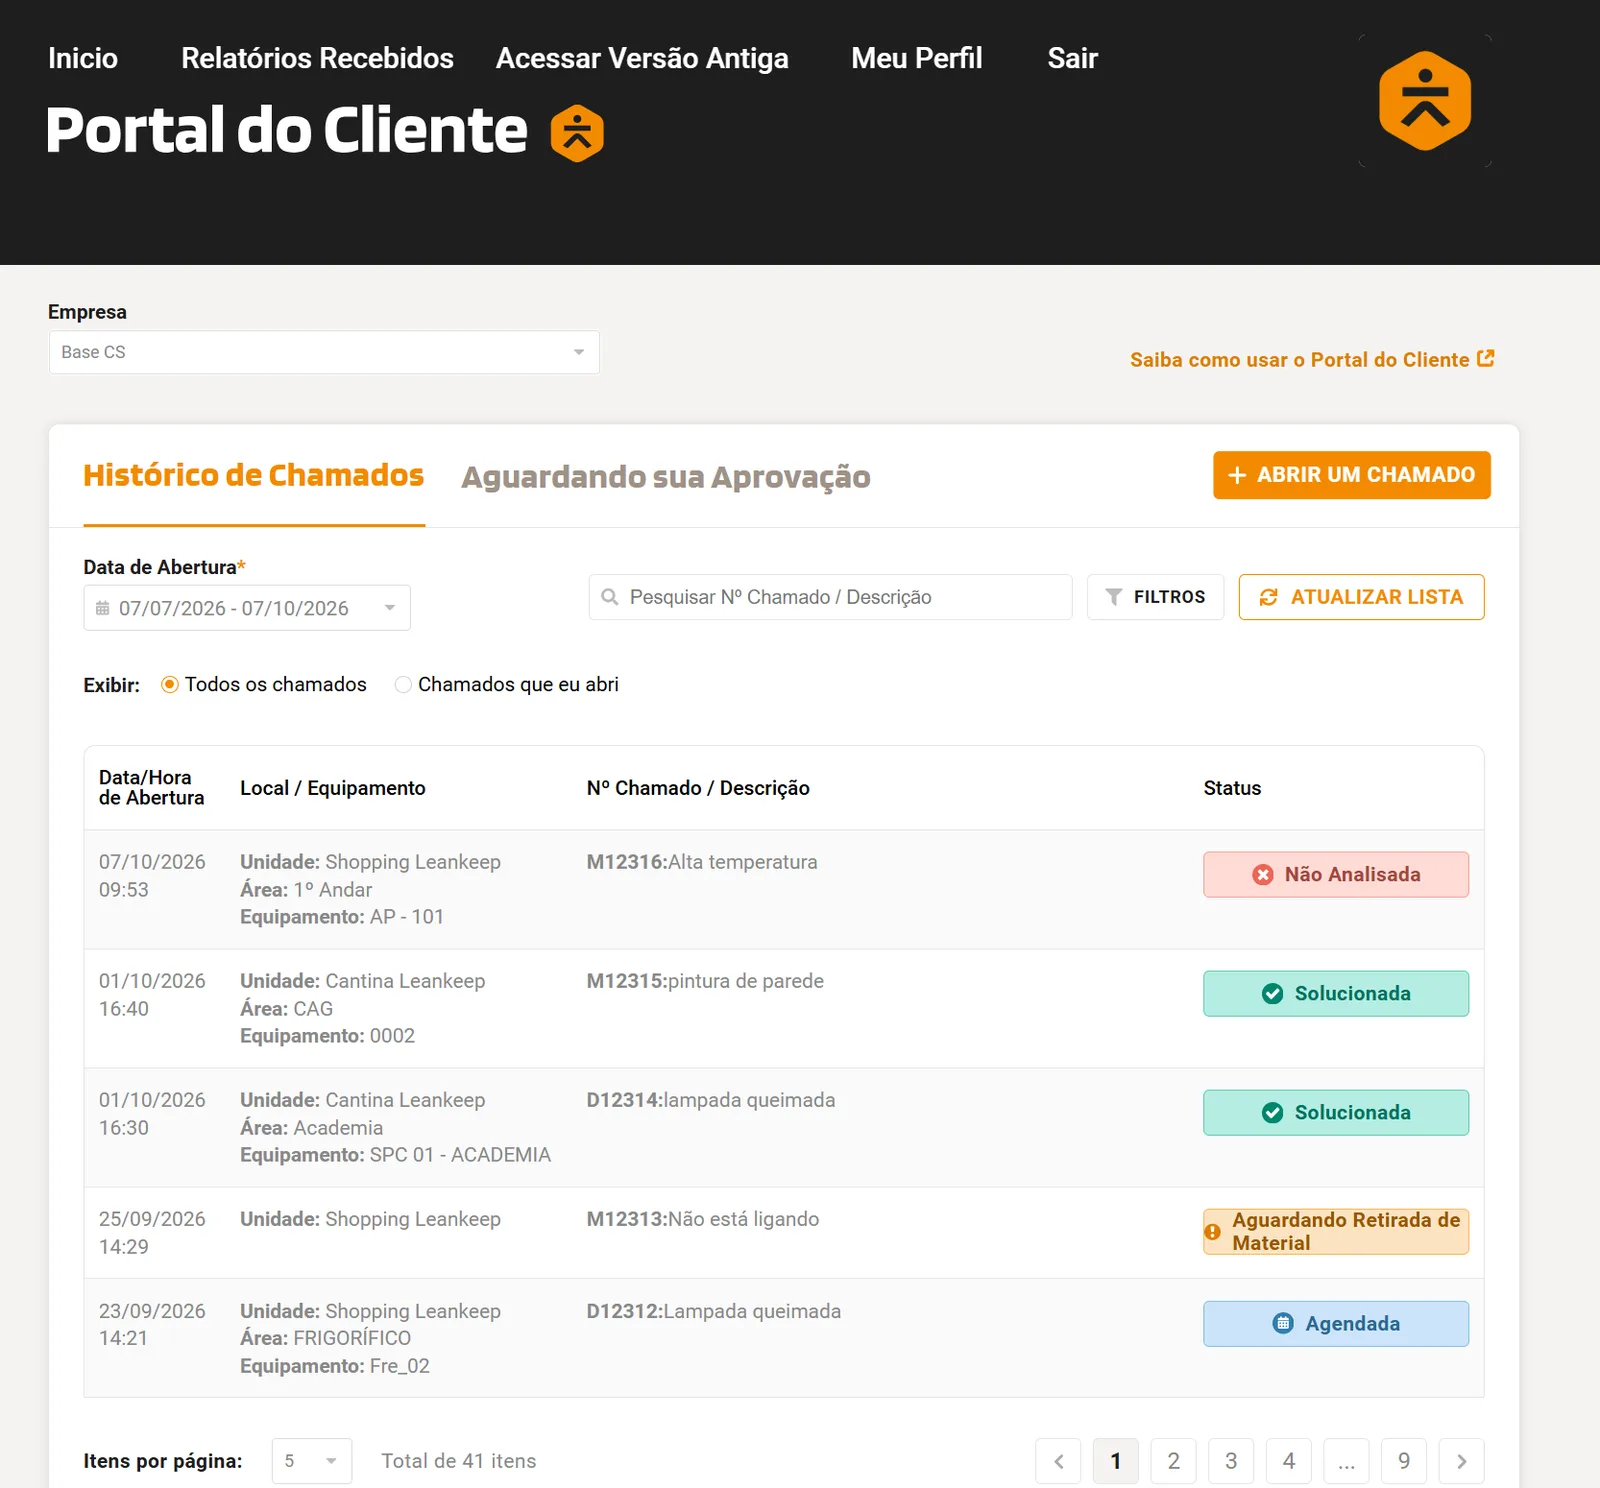
Task: Go to the previous page using left arrow
Action: tap(1059, 1461)
